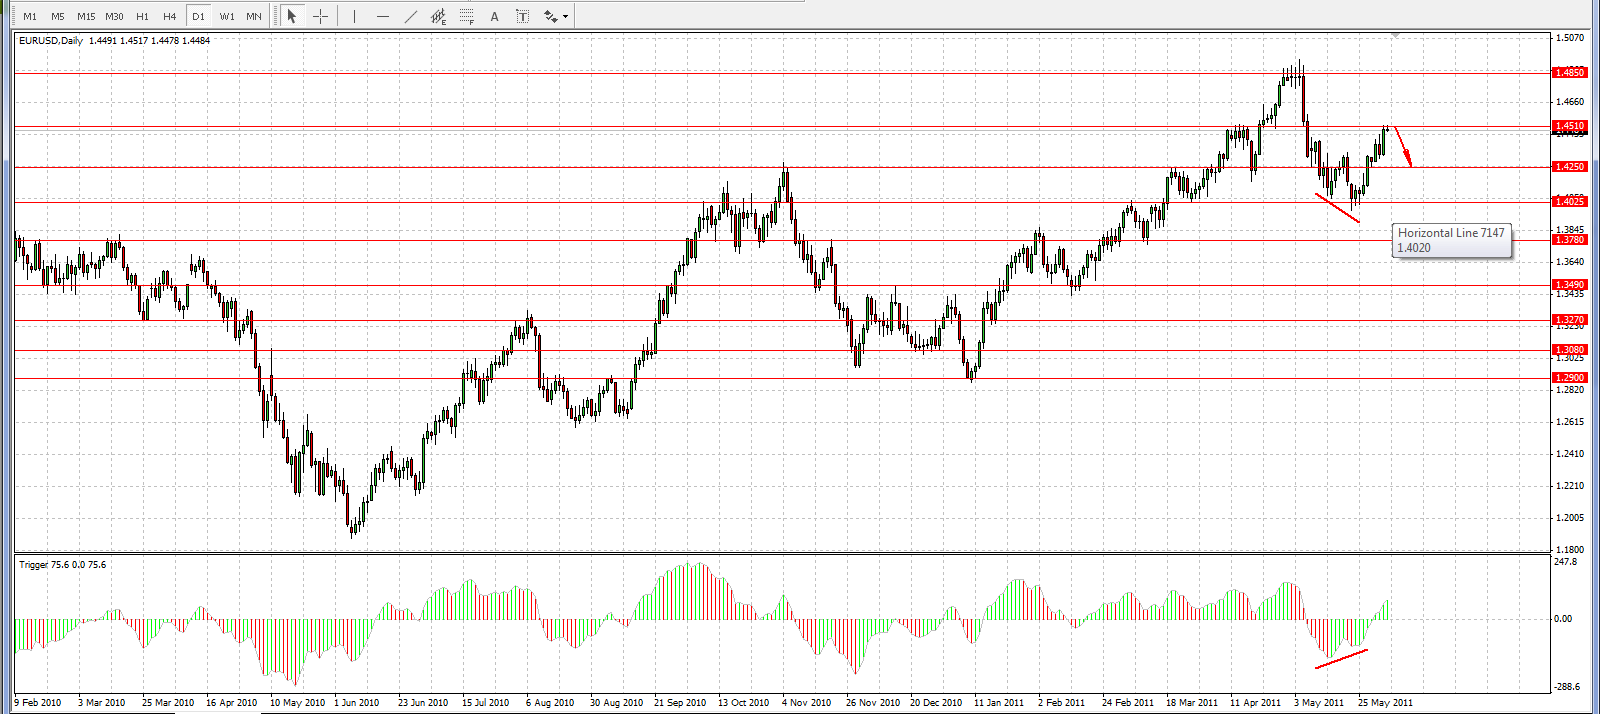Select the text 'A' tool
The height and width of the screenshot is (714, 1600).
pyautogui.click(x=494, y=16)
